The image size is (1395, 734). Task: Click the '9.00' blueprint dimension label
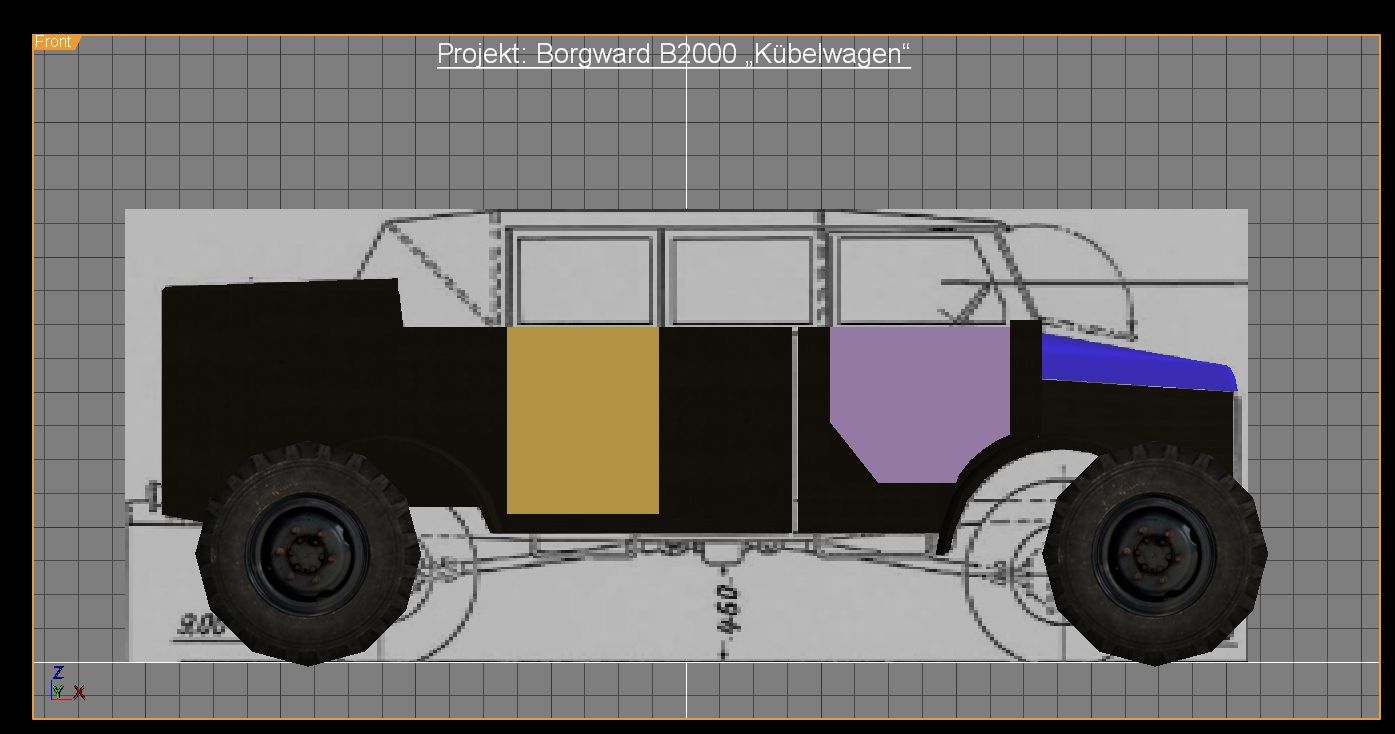[202, 626]
